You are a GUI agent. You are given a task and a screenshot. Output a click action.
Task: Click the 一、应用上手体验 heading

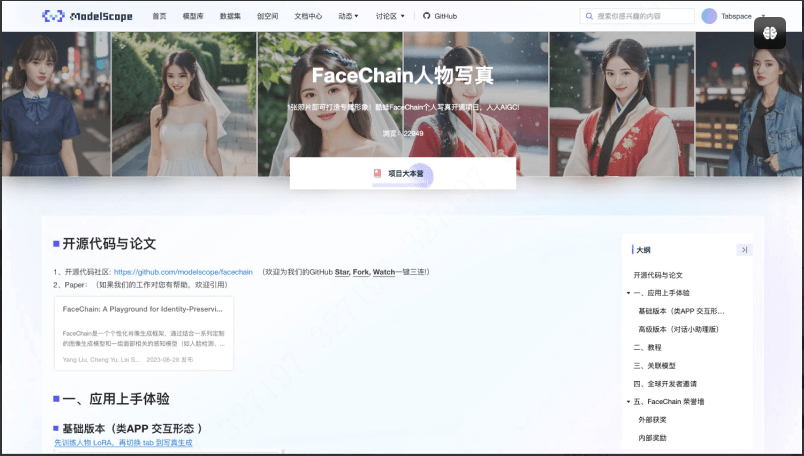tap(115, 399)
